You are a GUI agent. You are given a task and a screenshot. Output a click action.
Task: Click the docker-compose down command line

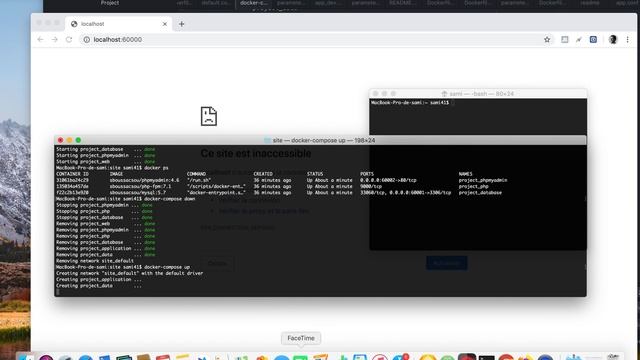[125, 199]
